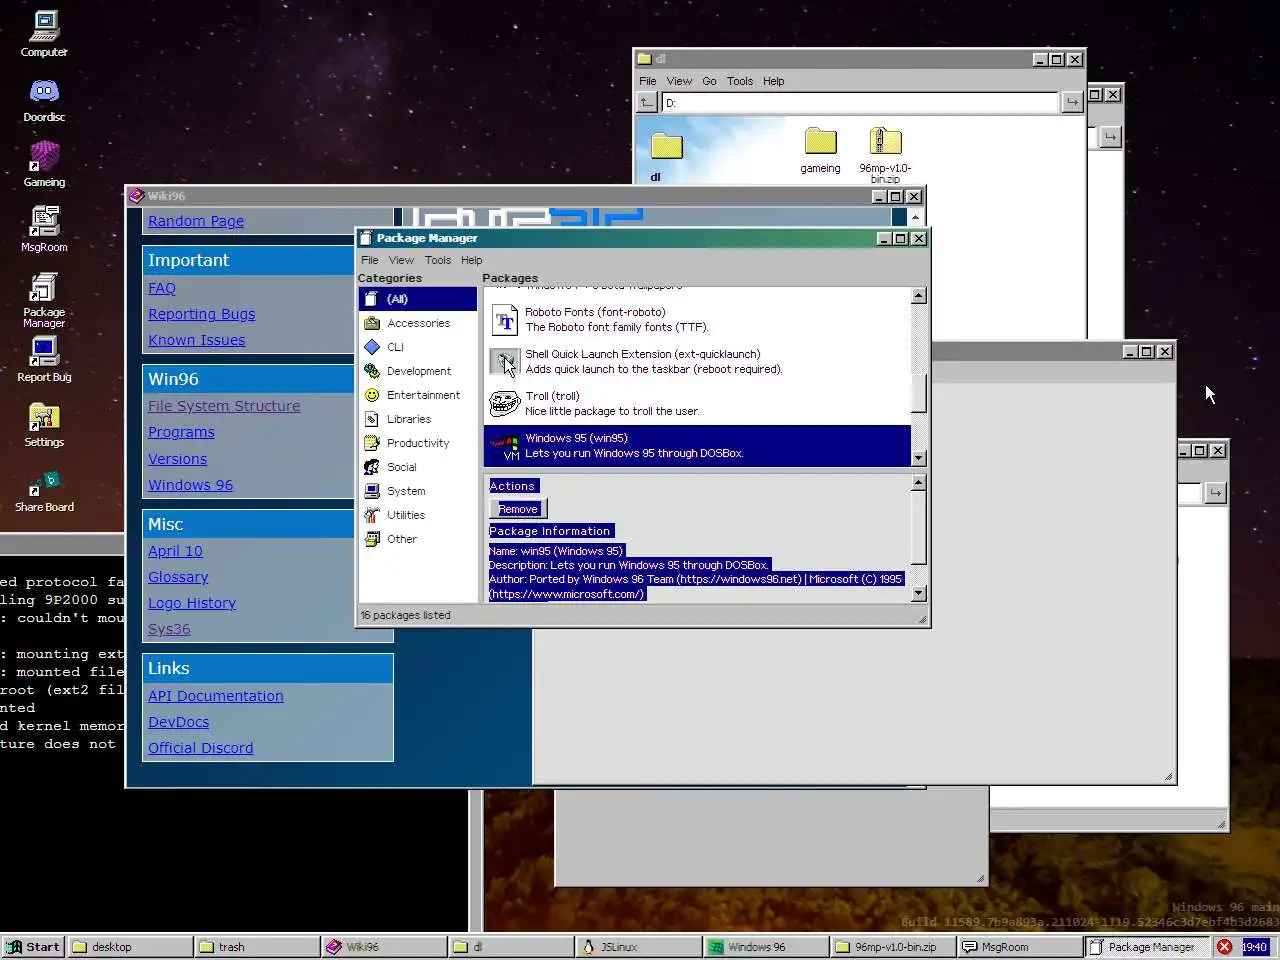
Task: Open the Random Page link in Wiki96
Action: tap(196, 221)
